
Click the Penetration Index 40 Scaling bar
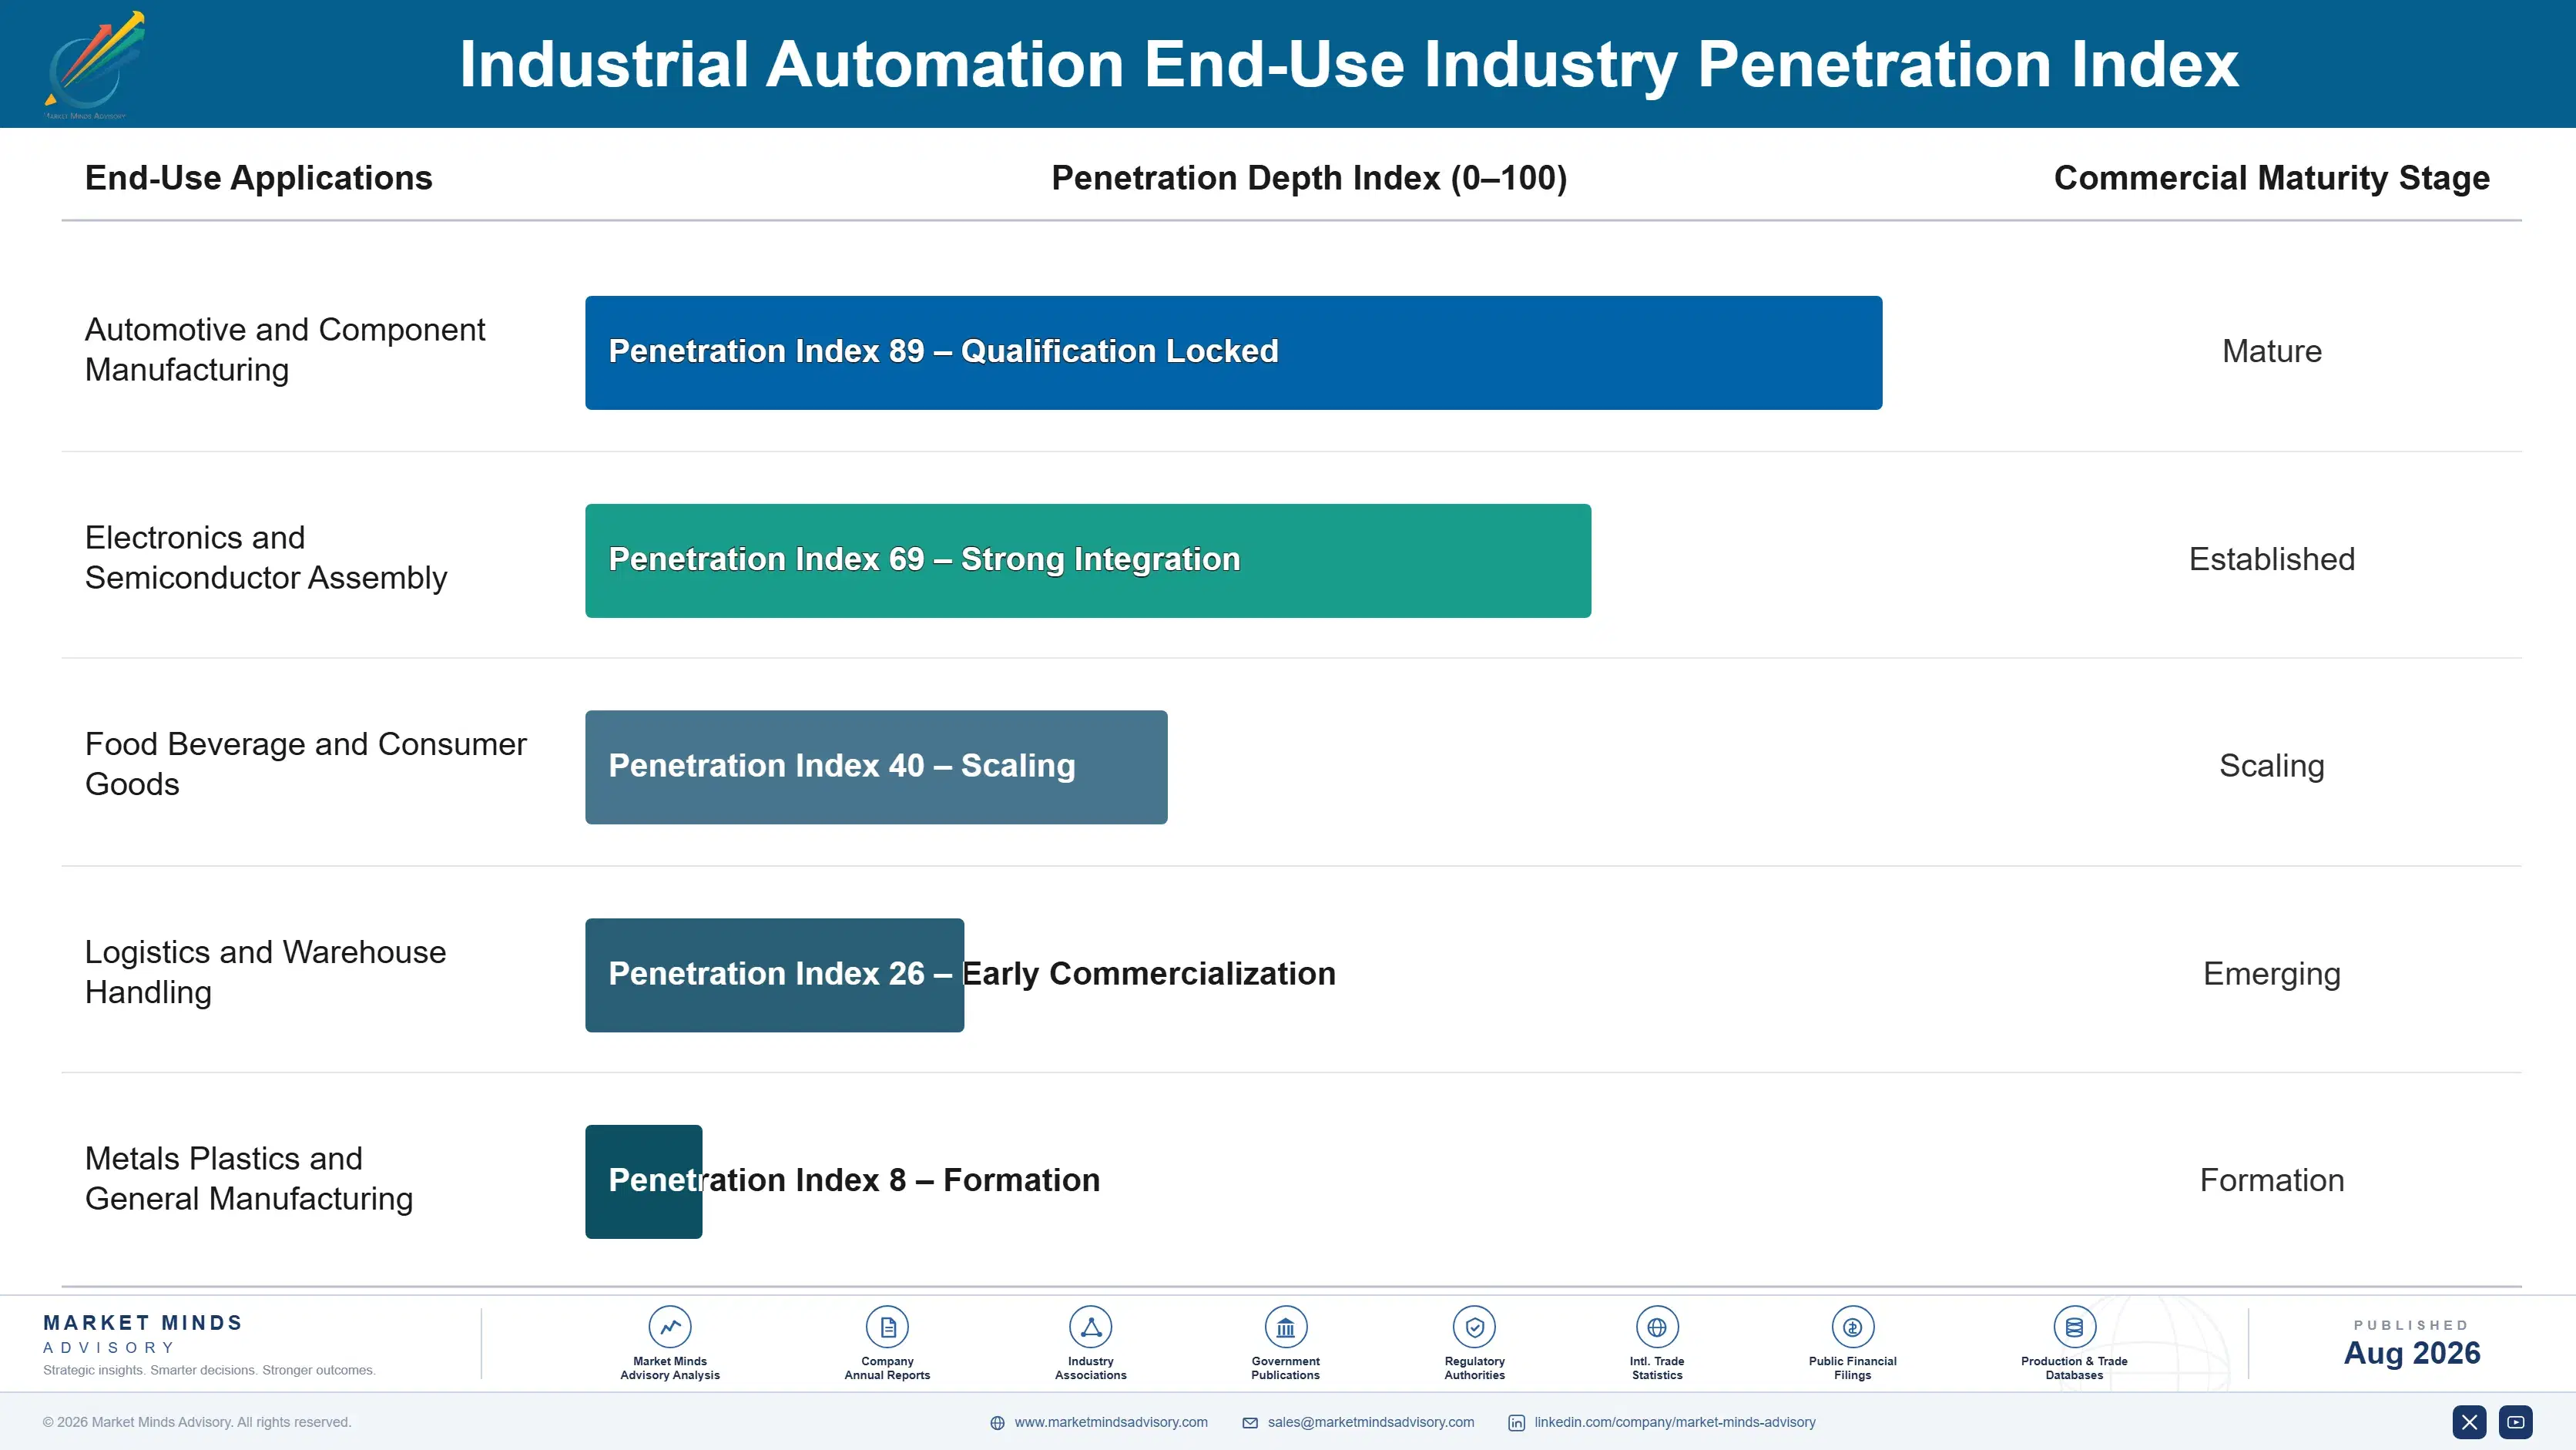[x=876, y=767]
